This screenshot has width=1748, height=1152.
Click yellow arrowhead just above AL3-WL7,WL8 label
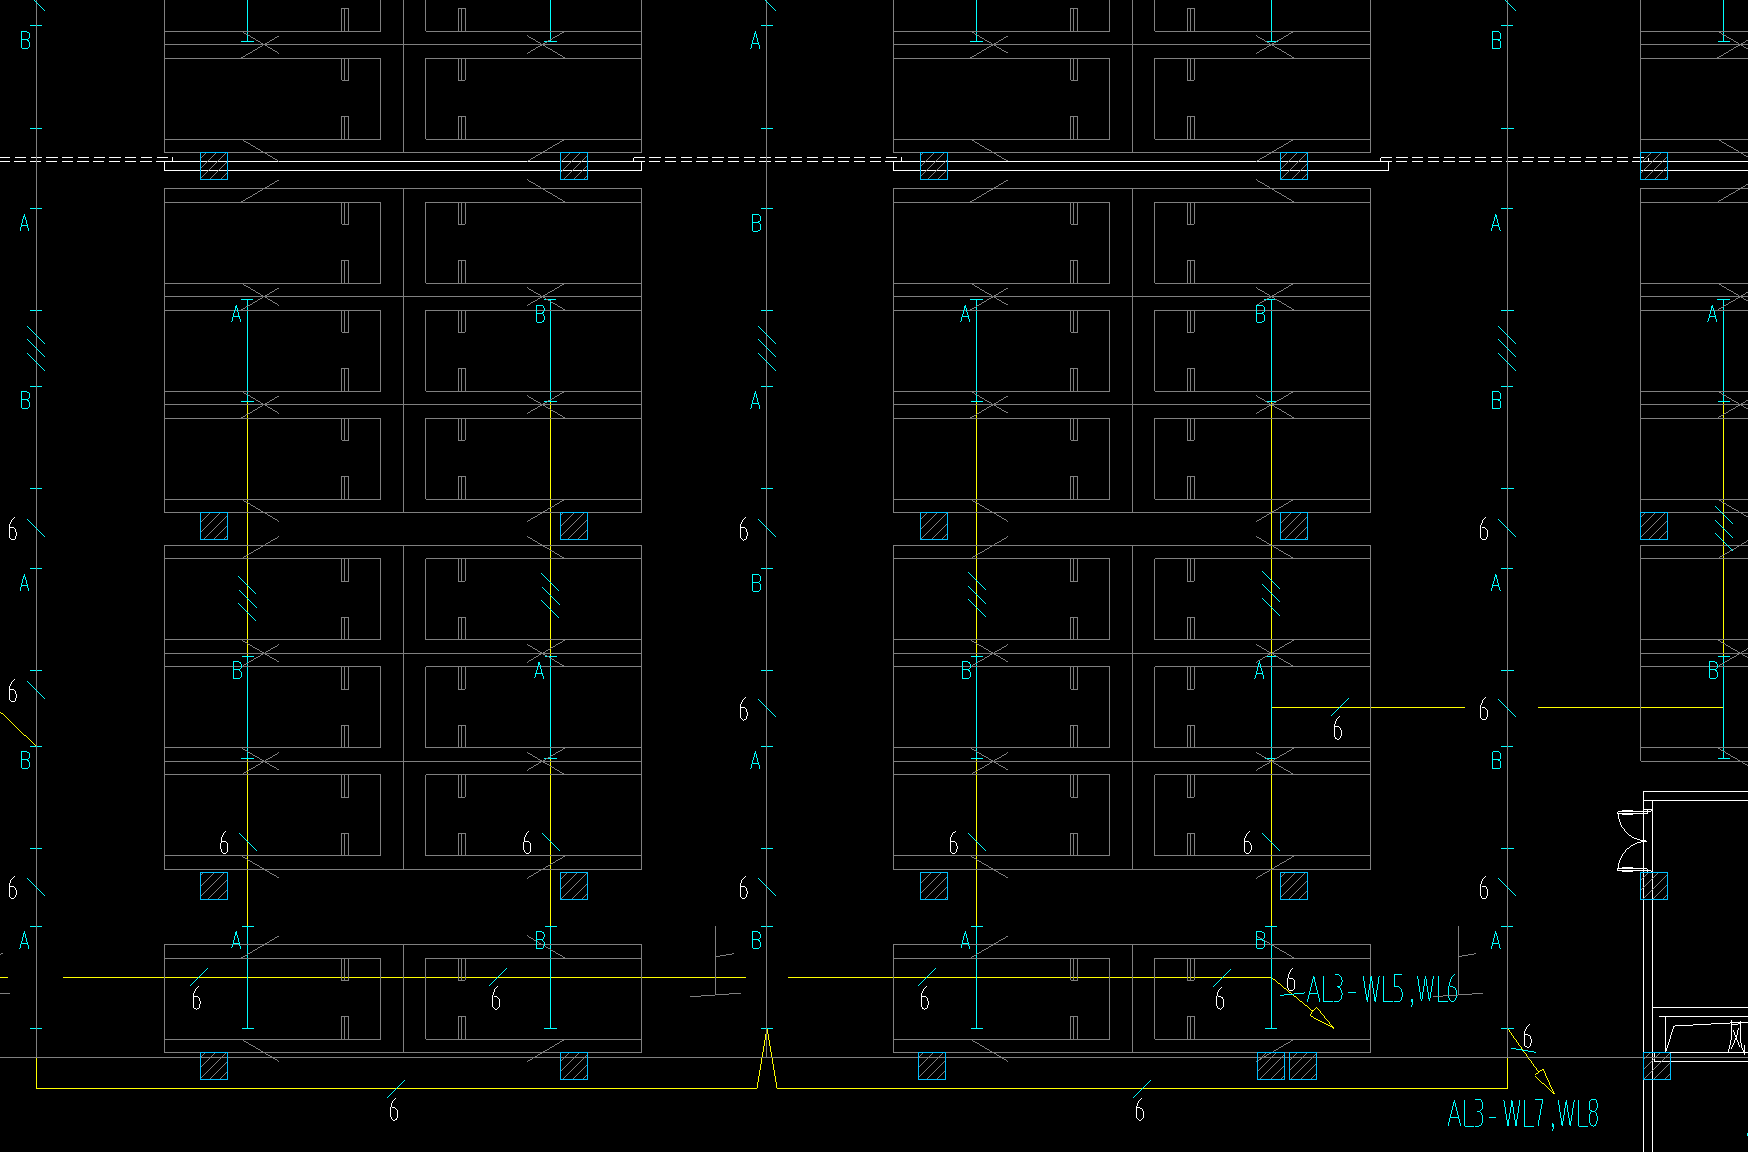pos(1544,1081)
